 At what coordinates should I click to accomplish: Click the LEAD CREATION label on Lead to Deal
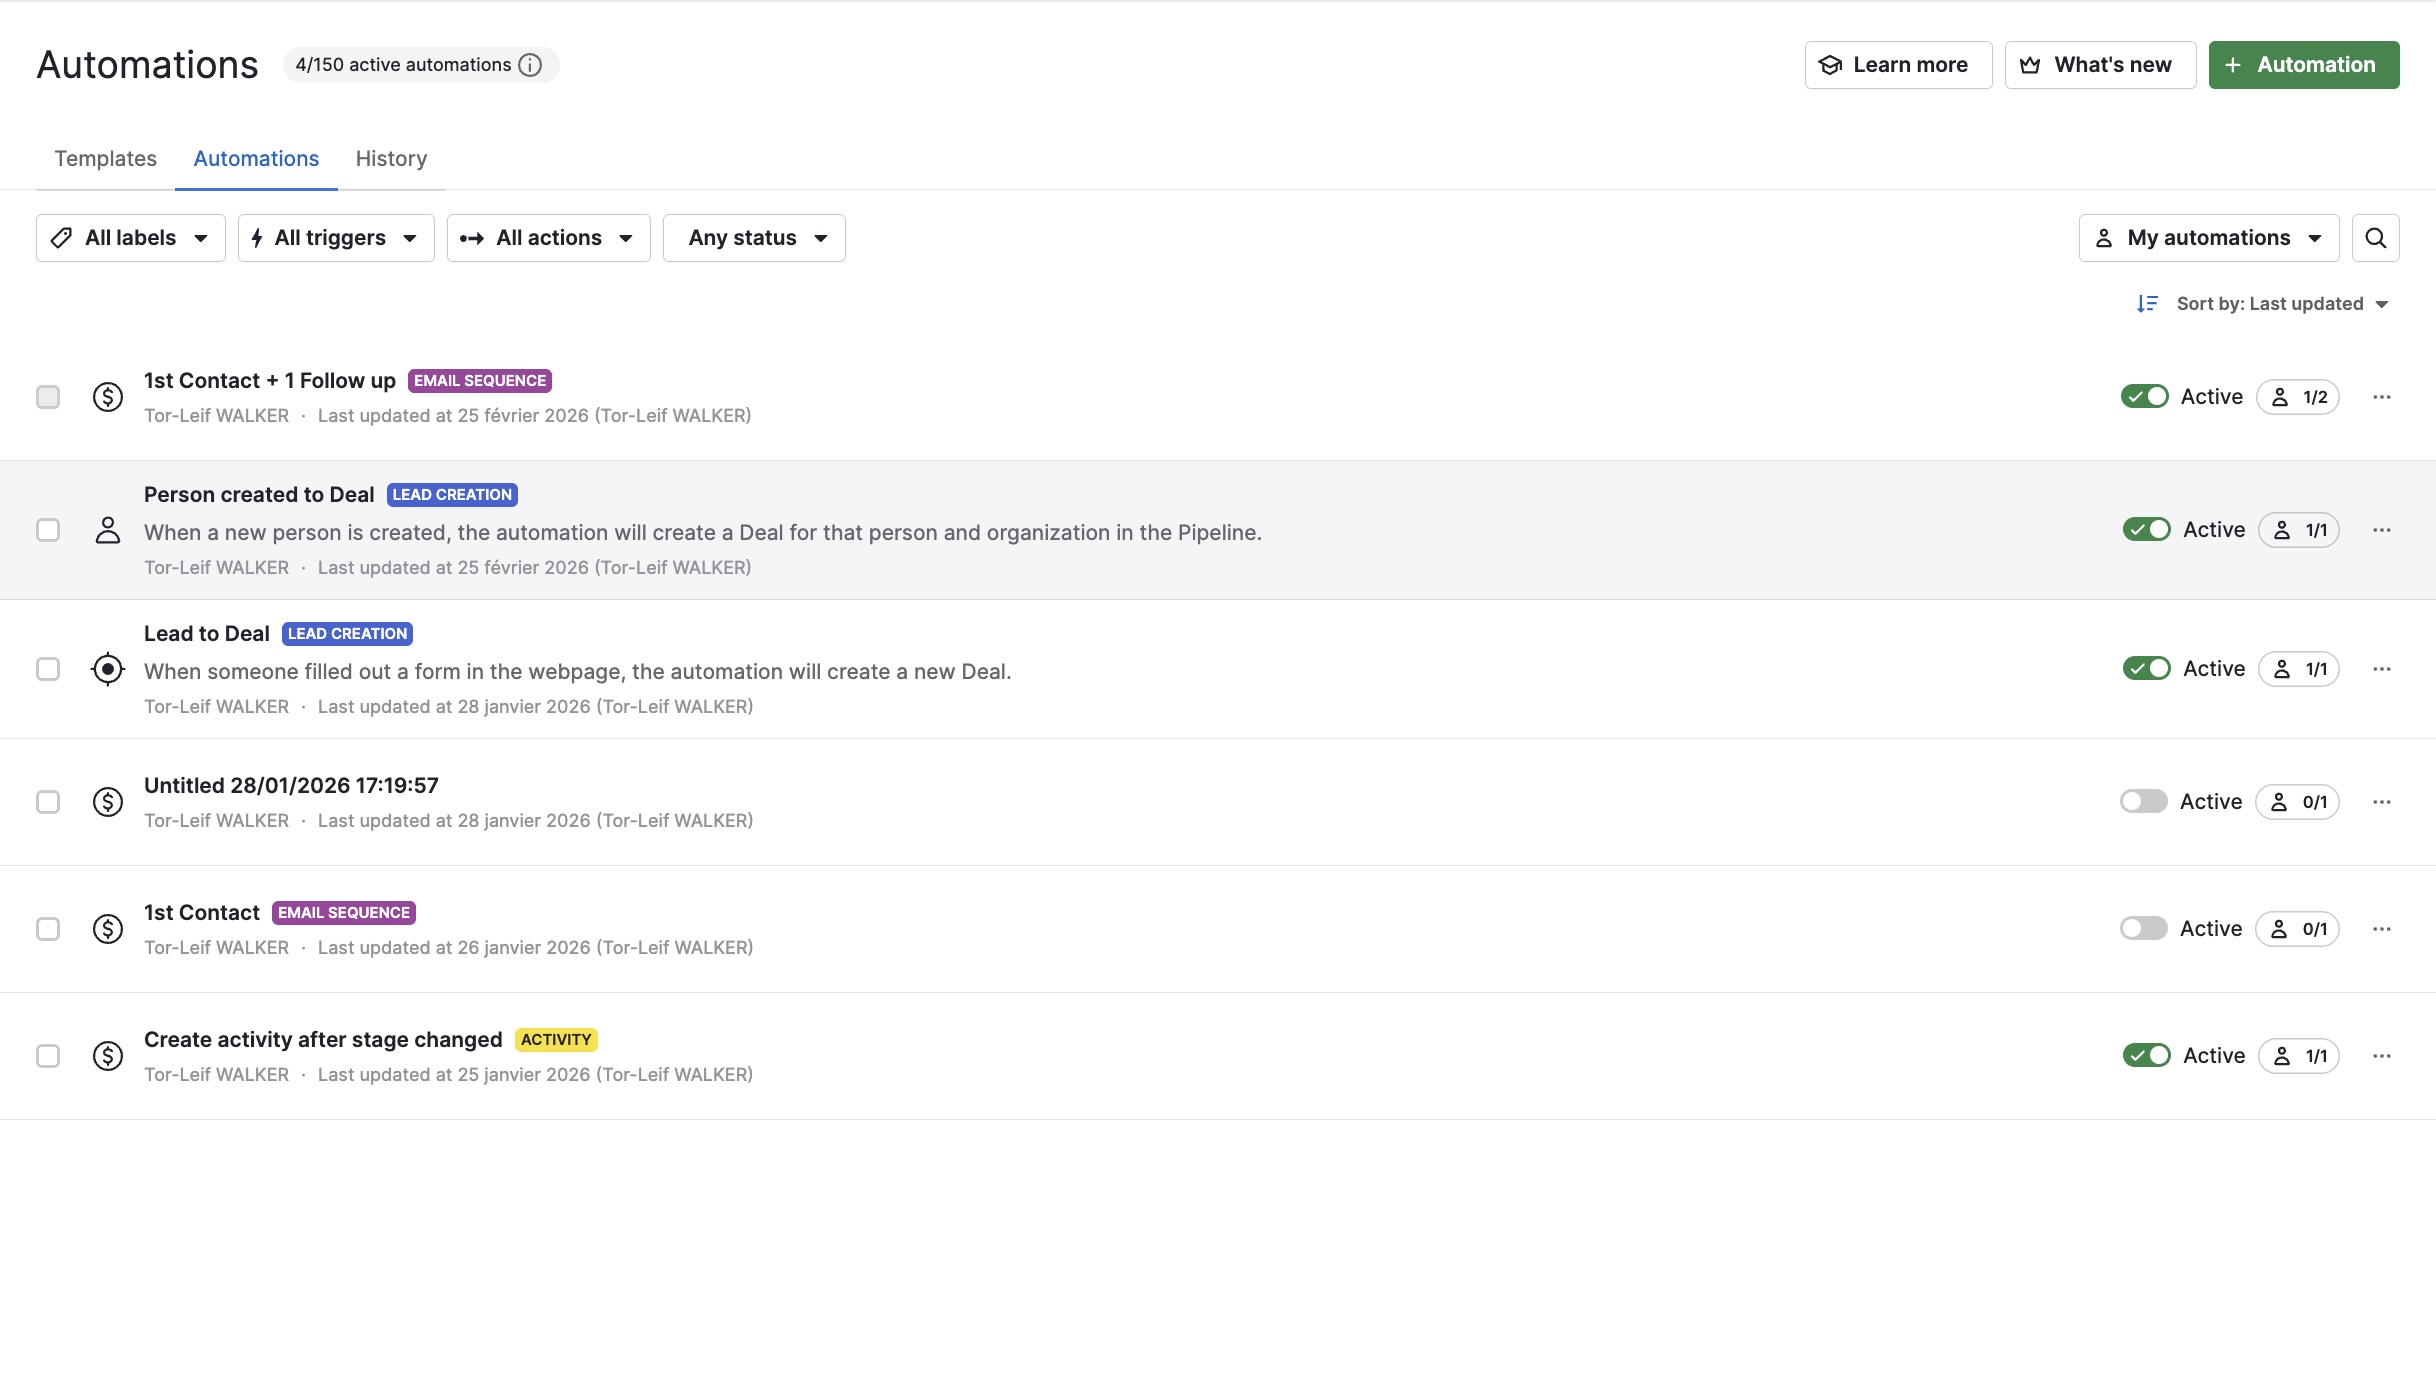(347, 634)
